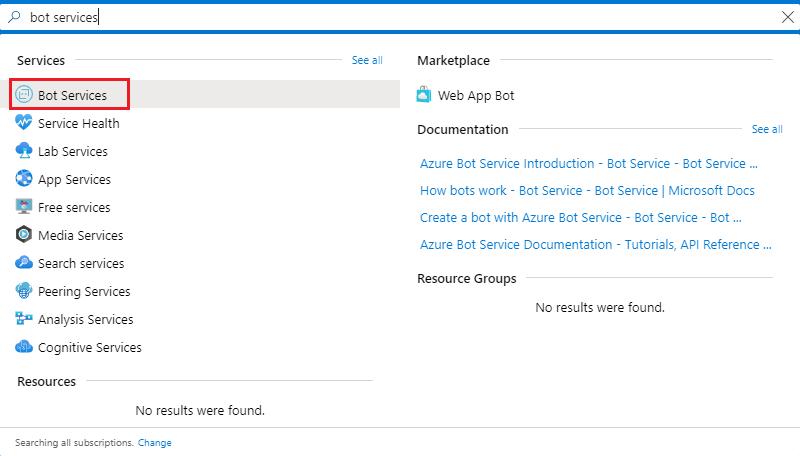
Task: Open the Free services icon
Action: 25,207
